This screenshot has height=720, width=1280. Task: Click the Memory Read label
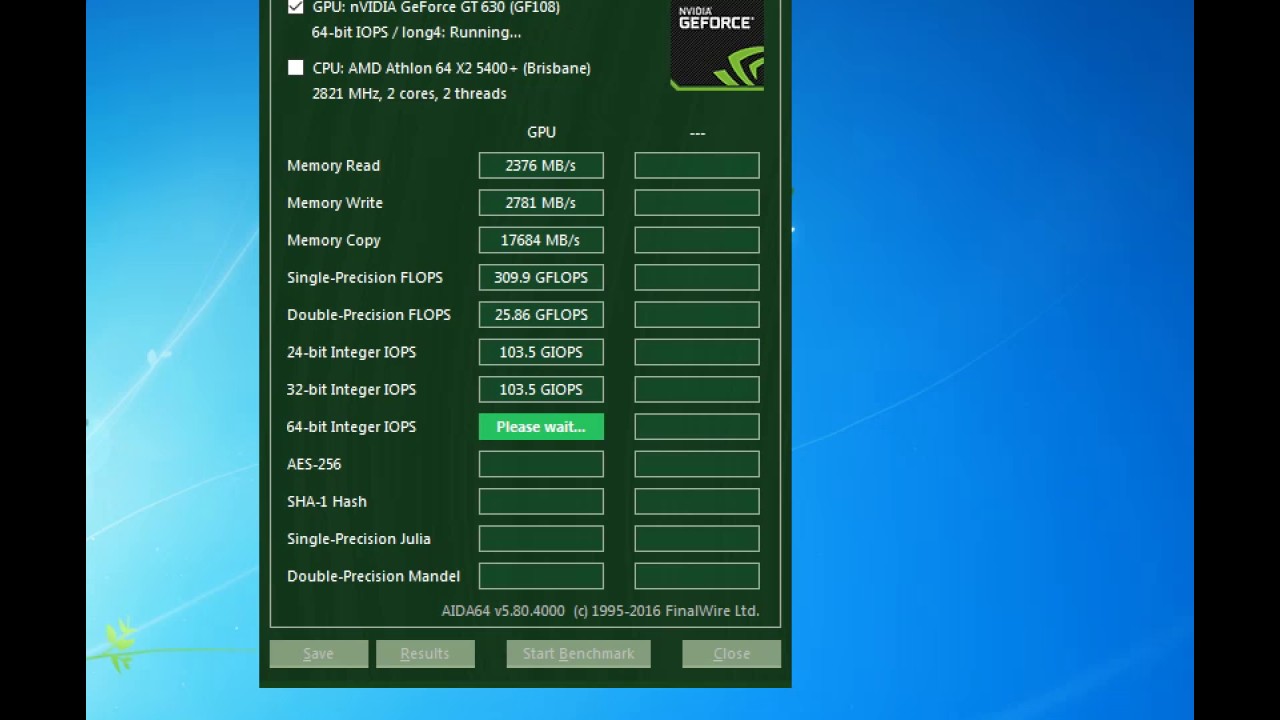(x=333, y=166)
